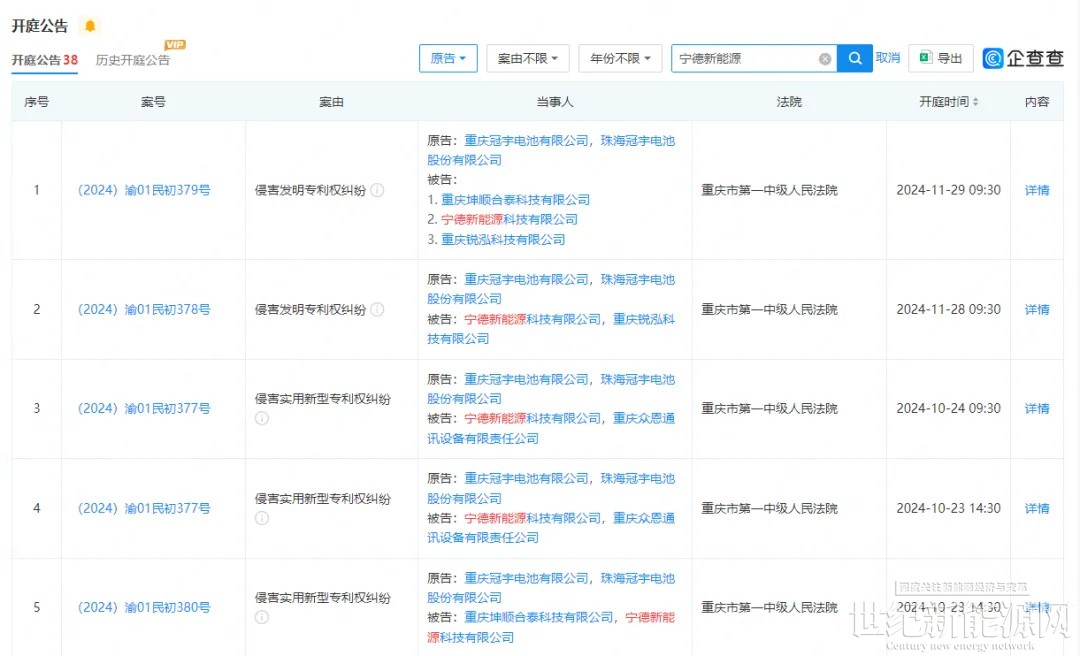Click the blue magnifier search button

[x=855, y=59]
